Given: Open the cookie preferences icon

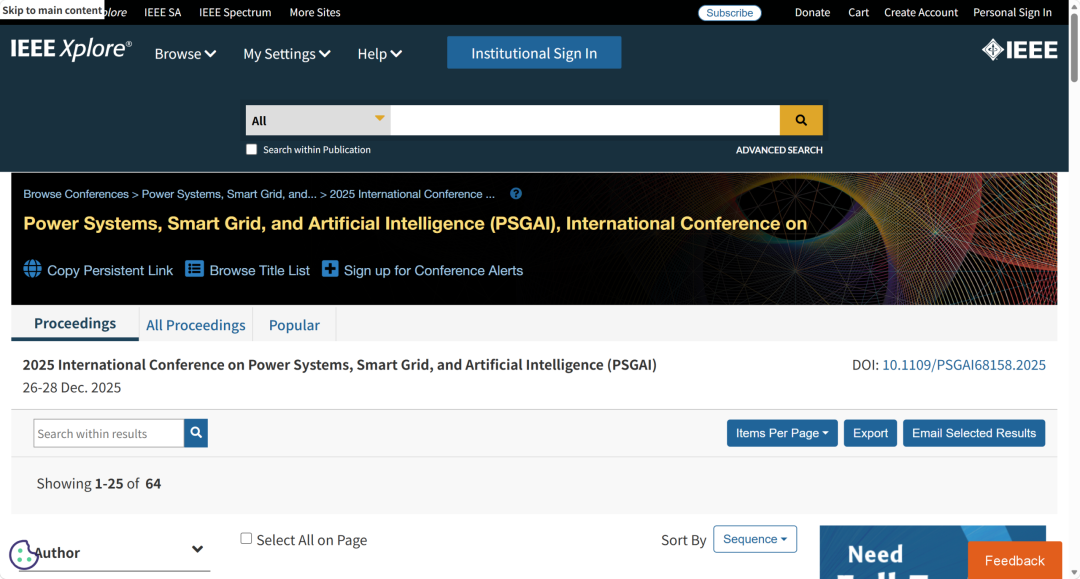Looking at the screenshot, I should click(23, 555).
